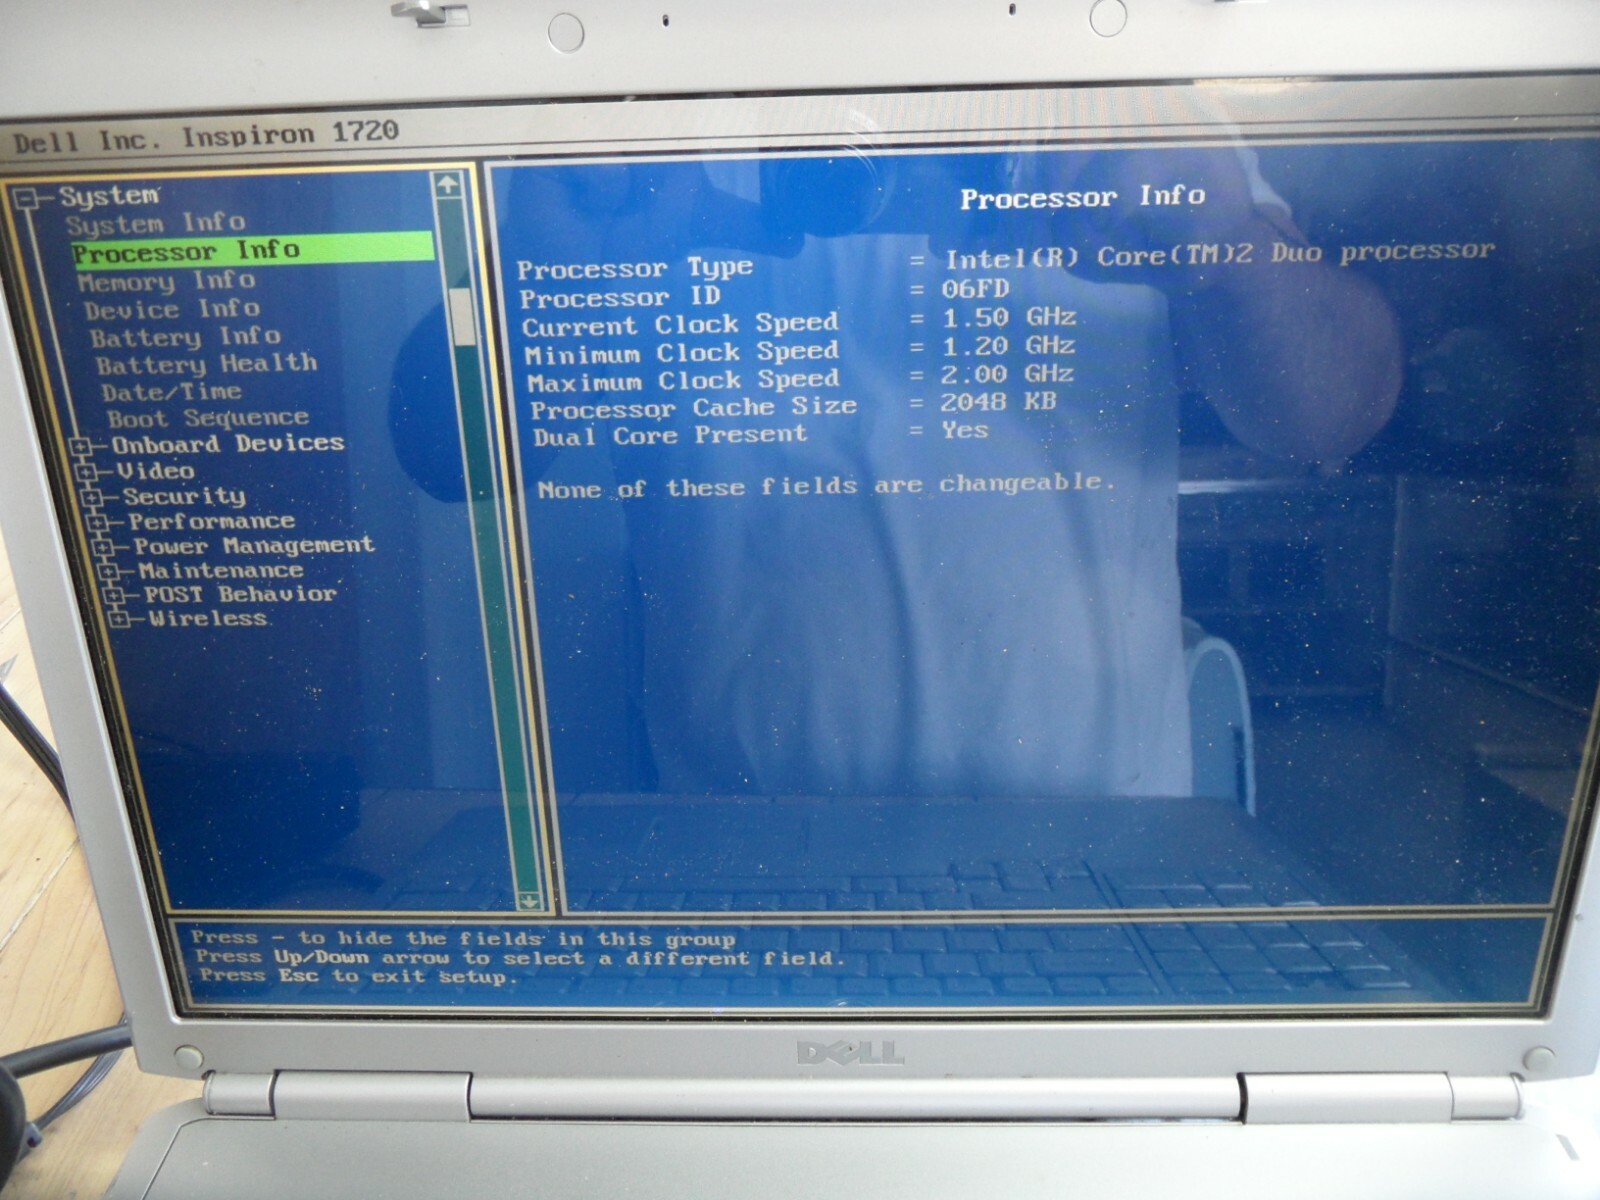The width and height of the screenshot is (1600, 1200).
Task: Click the 'Press Up/Down arrow' hint
Action: pos(520,957)
